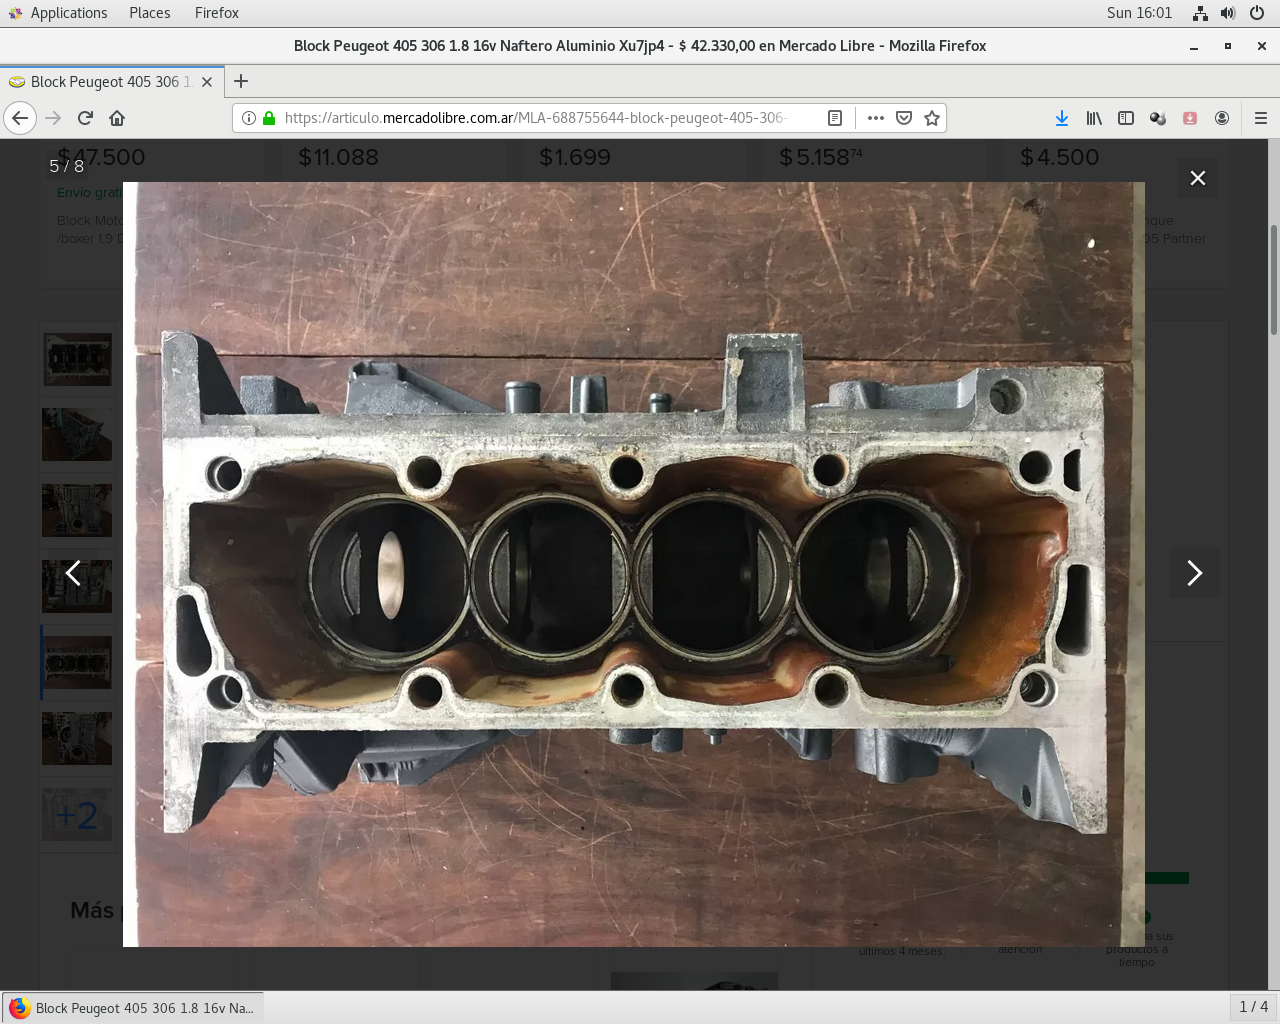
Task: Click the enlarged engine block photo
Action: [634, 564]
